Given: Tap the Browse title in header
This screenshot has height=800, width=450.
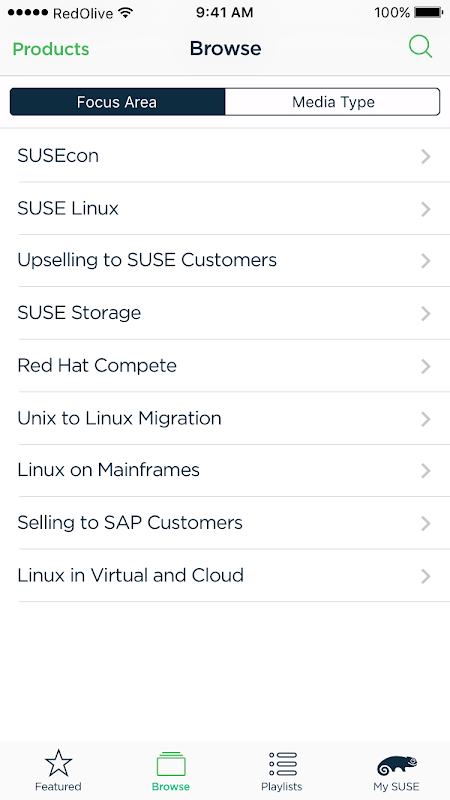Looking at the screenshot, I should point(226,48).
